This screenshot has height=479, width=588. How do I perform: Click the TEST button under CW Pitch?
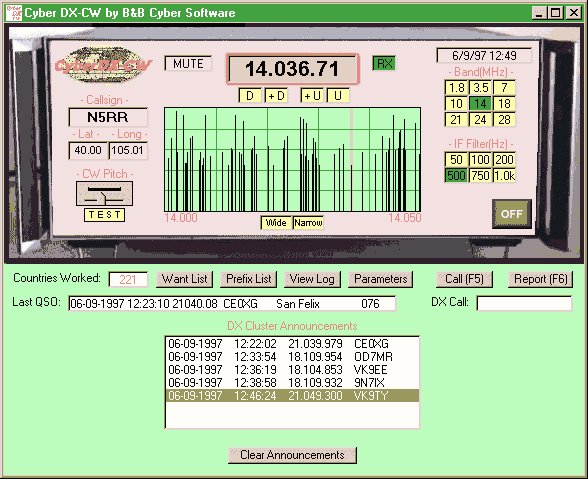[x=104, y=215]
